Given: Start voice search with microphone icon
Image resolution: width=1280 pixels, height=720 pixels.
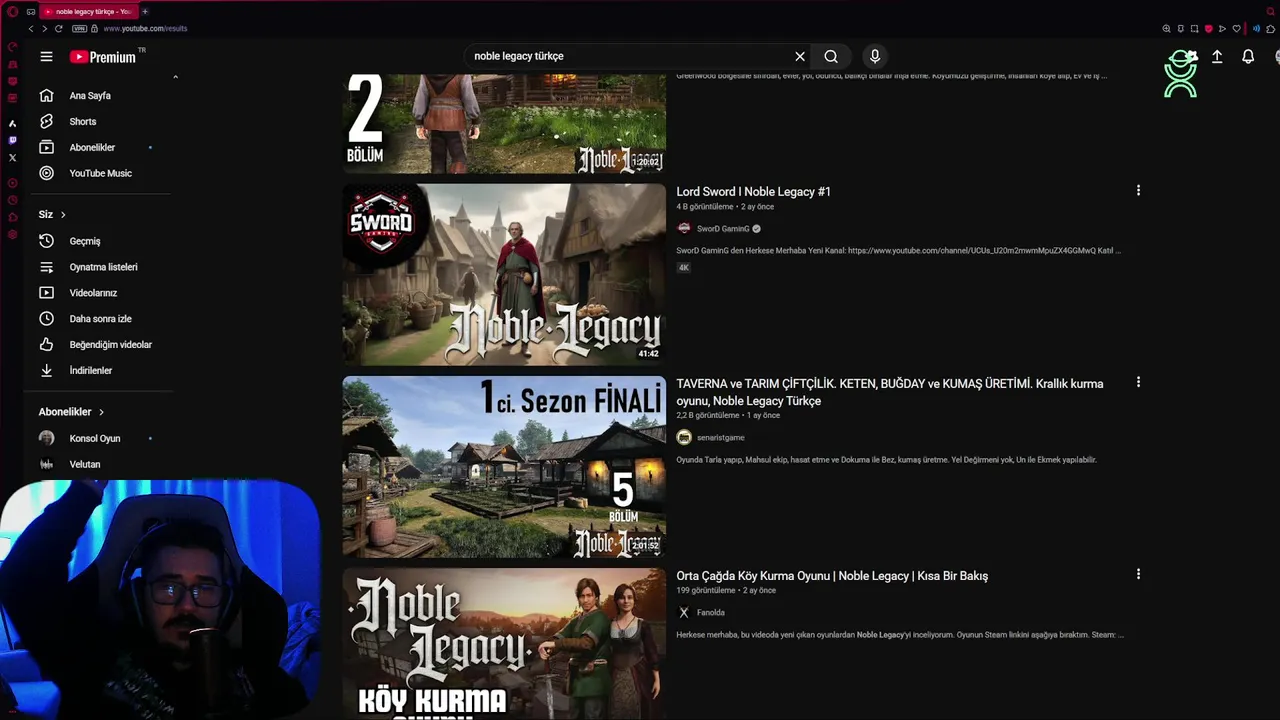Looking at the screenshot, I should 875,57.
